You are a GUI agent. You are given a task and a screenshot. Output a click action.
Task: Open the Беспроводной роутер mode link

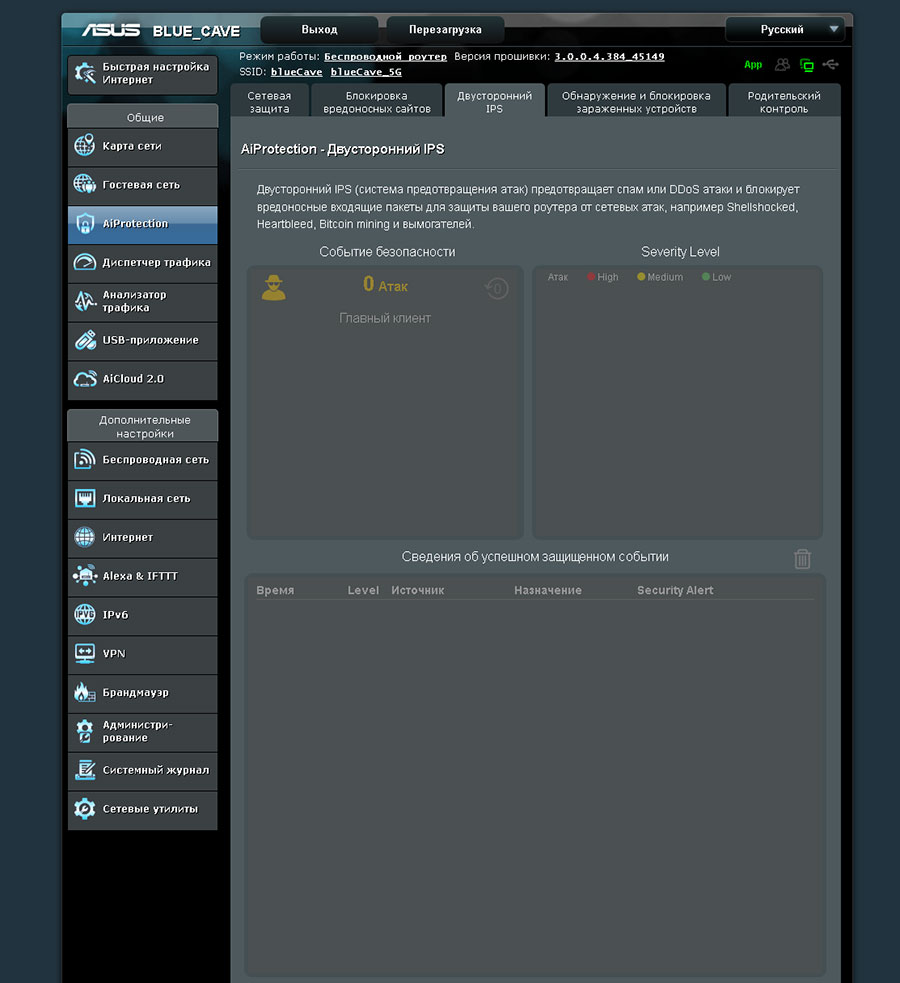[385, 56]
